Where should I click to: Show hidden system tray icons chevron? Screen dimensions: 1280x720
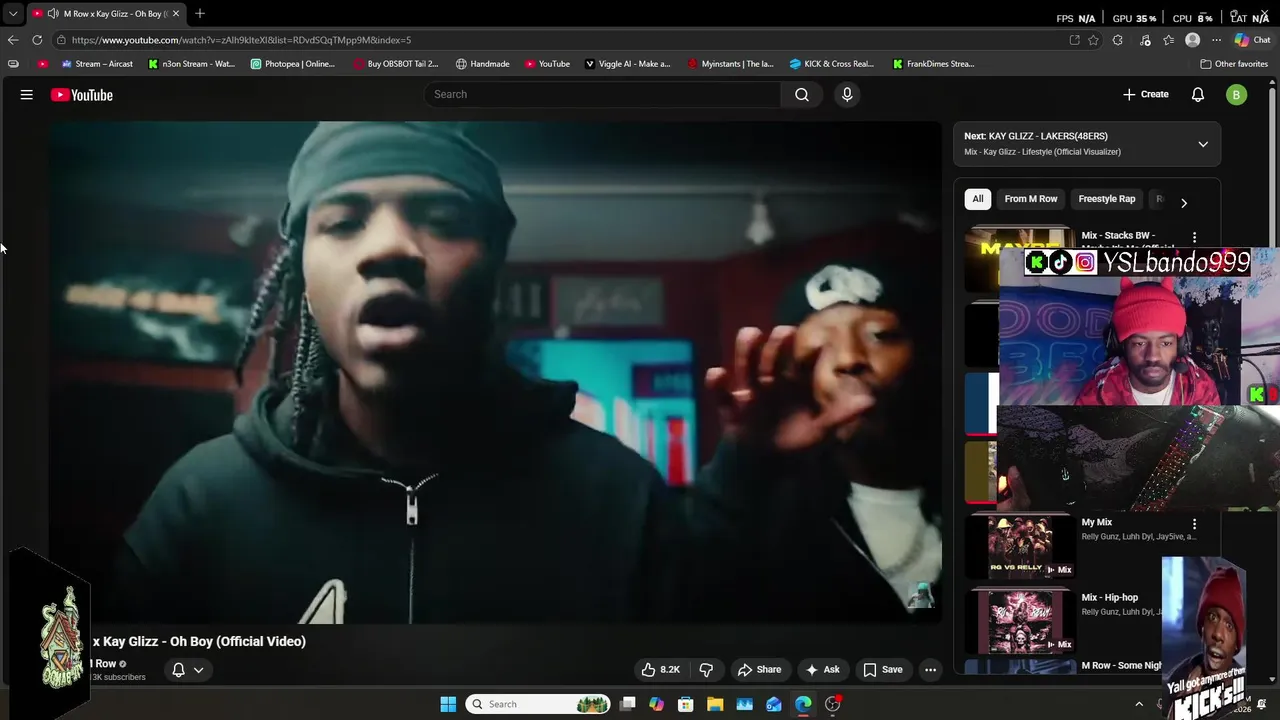pyautogui.click(x=1139, y=704)
